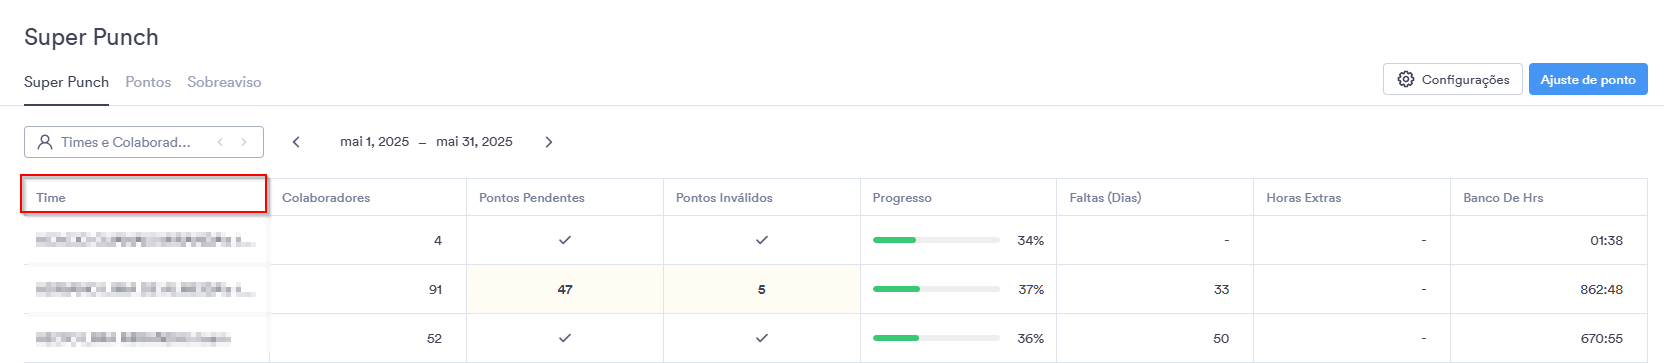This screenshot has height=363, width=1664.
Task: Click right arrow inside team filter box
Action: pos(244,142)
